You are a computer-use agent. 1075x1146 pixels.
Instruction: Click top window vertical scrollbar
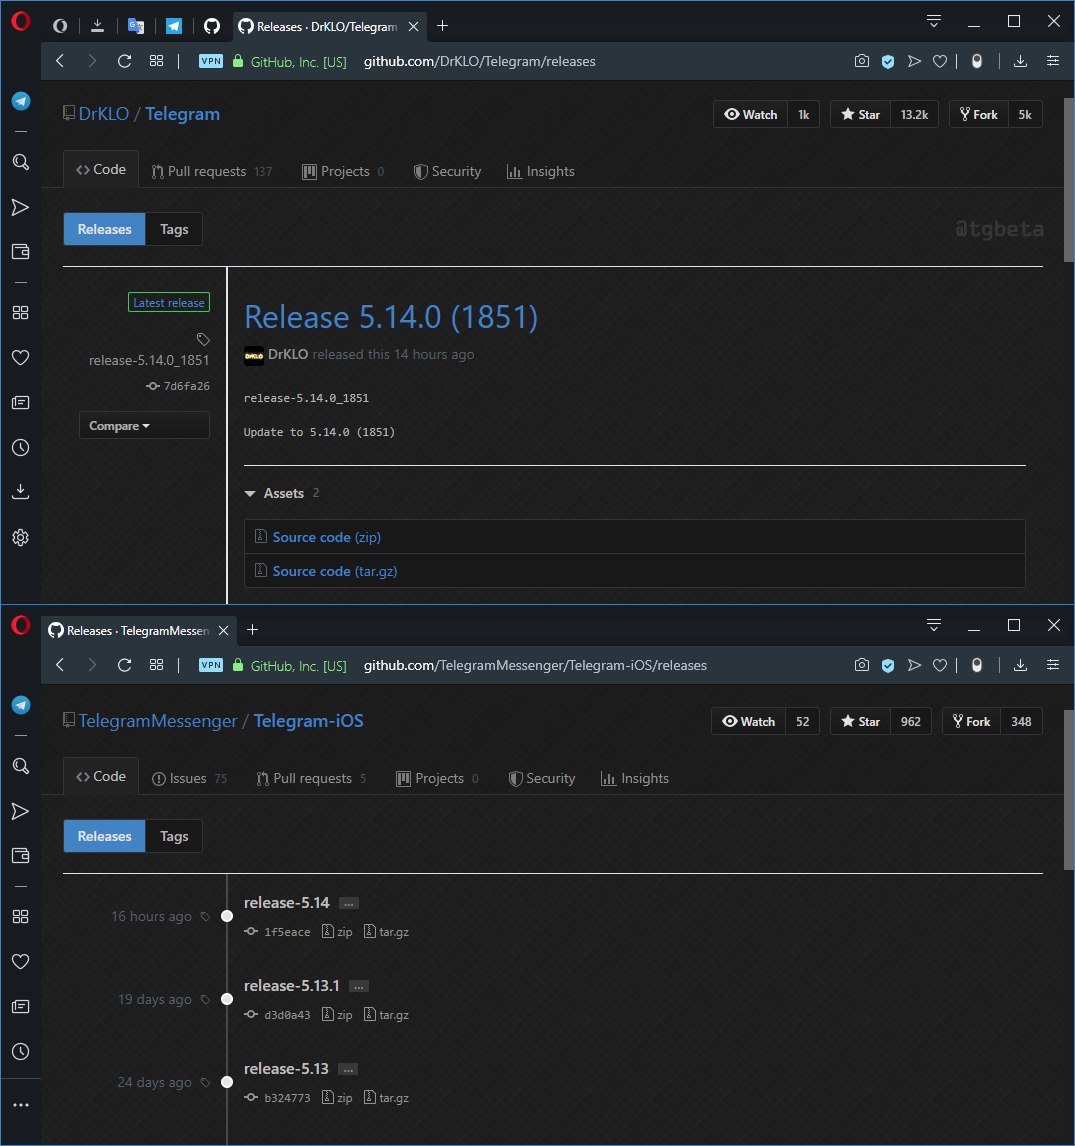coord(1068,179)
